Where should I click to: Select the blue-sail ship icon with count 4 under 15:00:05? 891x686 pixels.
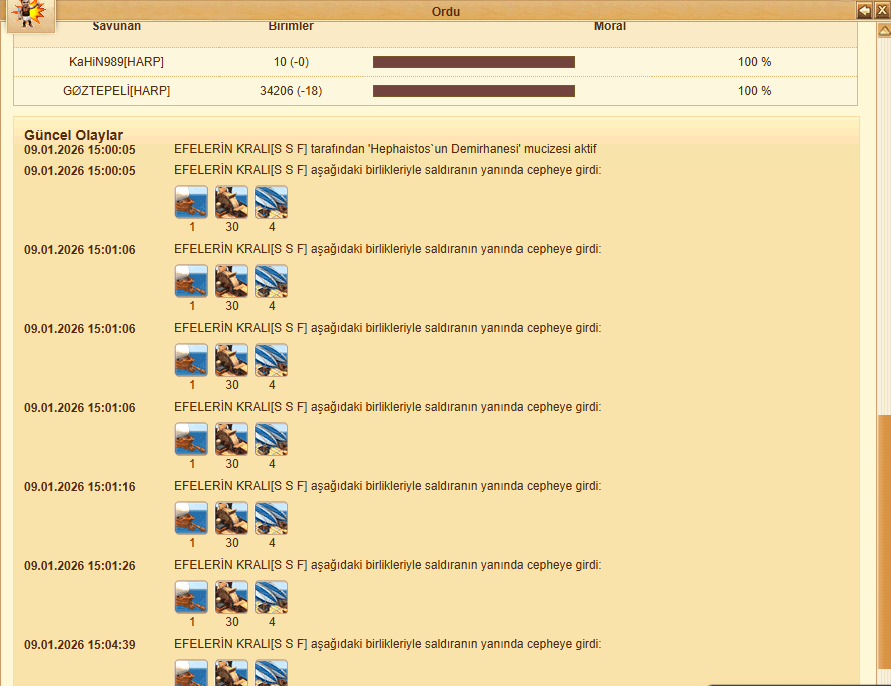click(271, 202)
